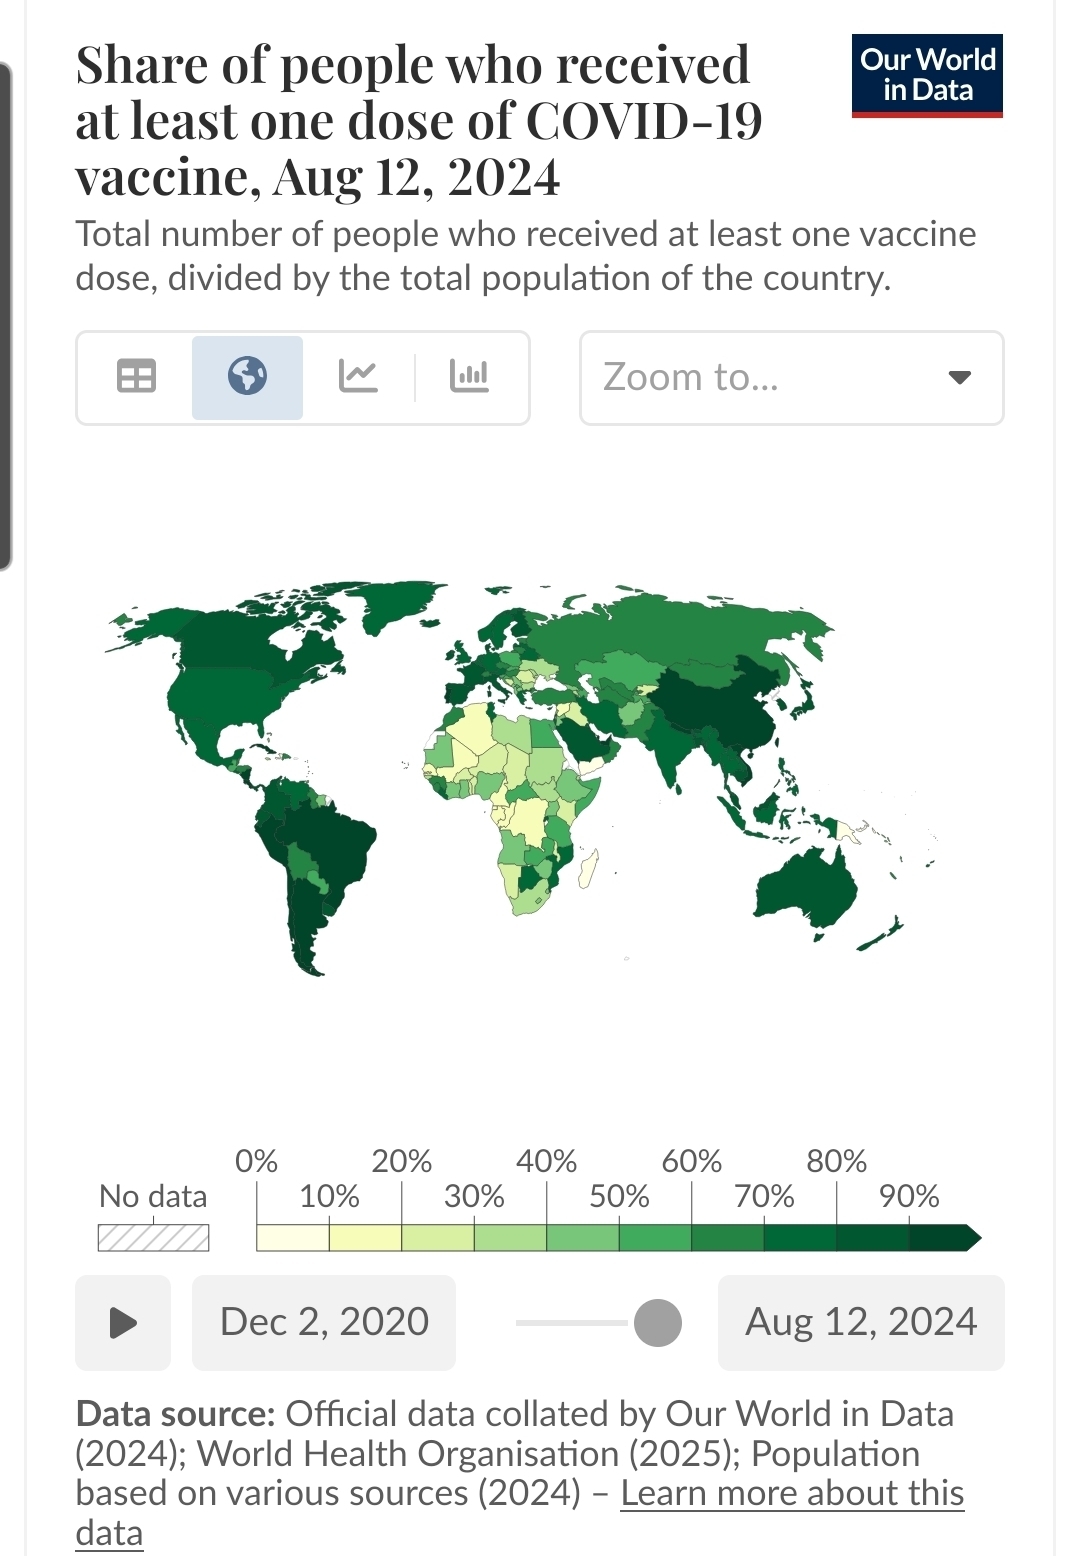The image size is (1080, 1556).
Task: Play the timeline animation
Action: click(123, 1322)
